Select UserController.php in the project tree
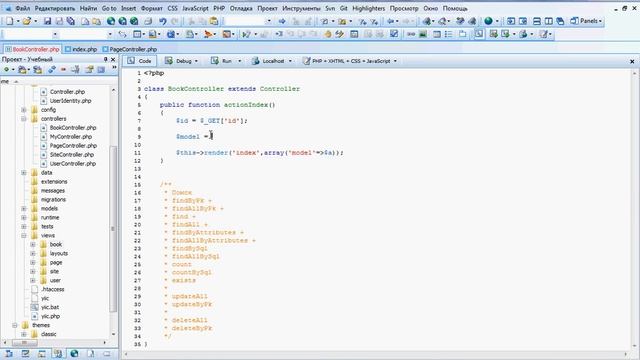Viewport: 640px width, 360px height. tap(73, 164)
